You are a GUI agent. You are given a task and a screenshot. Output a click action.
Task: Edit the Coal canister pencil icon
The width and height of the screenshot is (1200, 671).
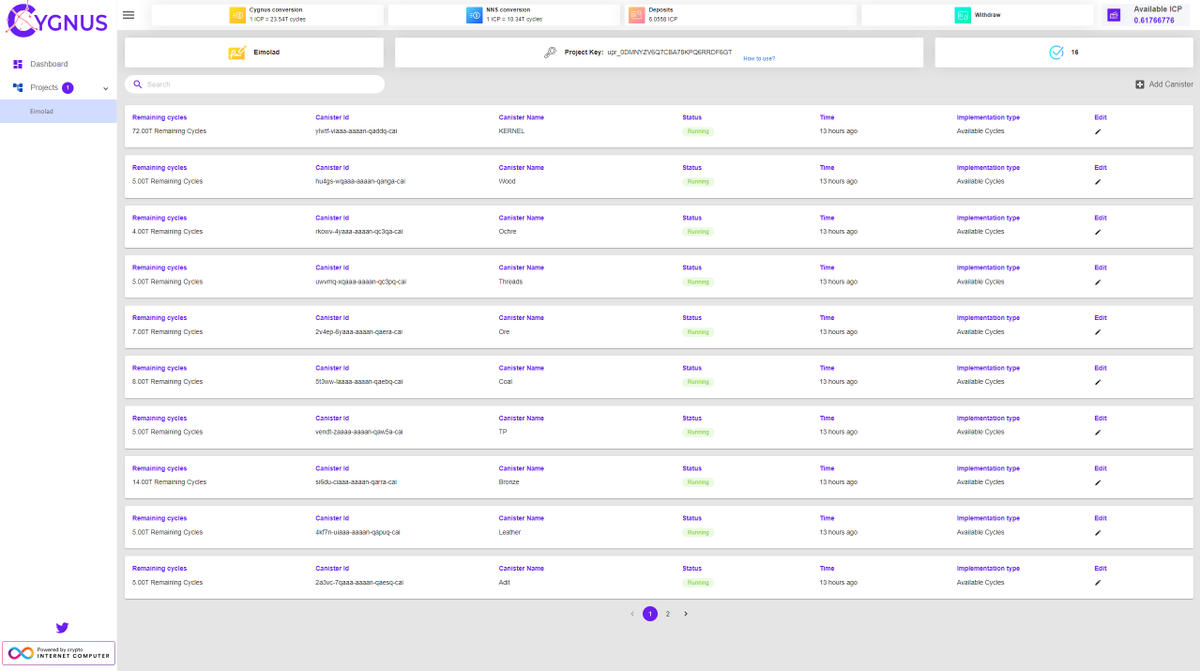click(x=1098, y=382)
